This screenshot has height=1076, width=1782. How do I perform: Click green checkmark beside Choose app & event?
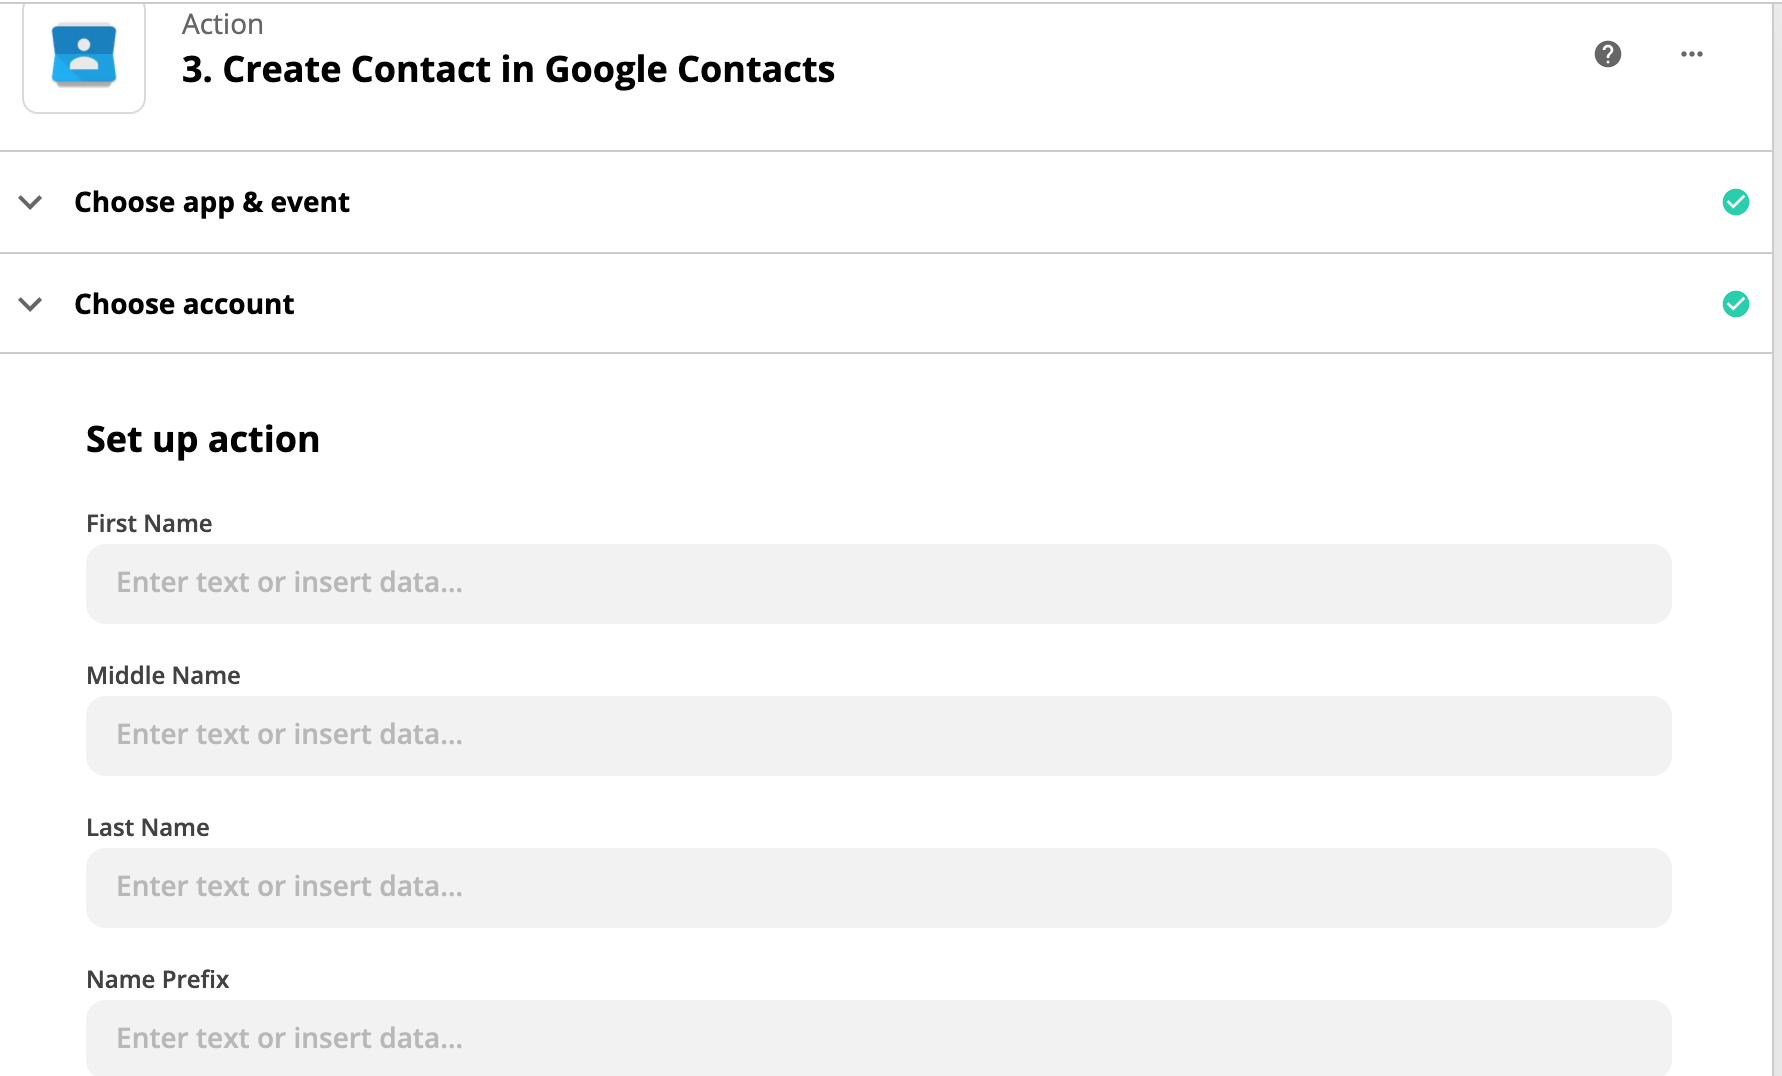(x=1736, y=202)
